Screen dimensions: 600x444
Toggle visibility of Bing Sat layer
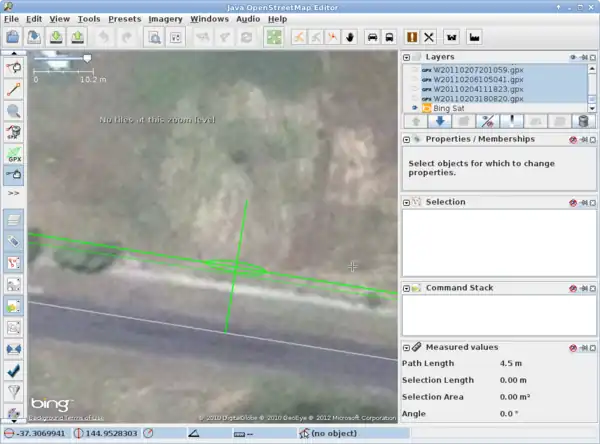414,107
